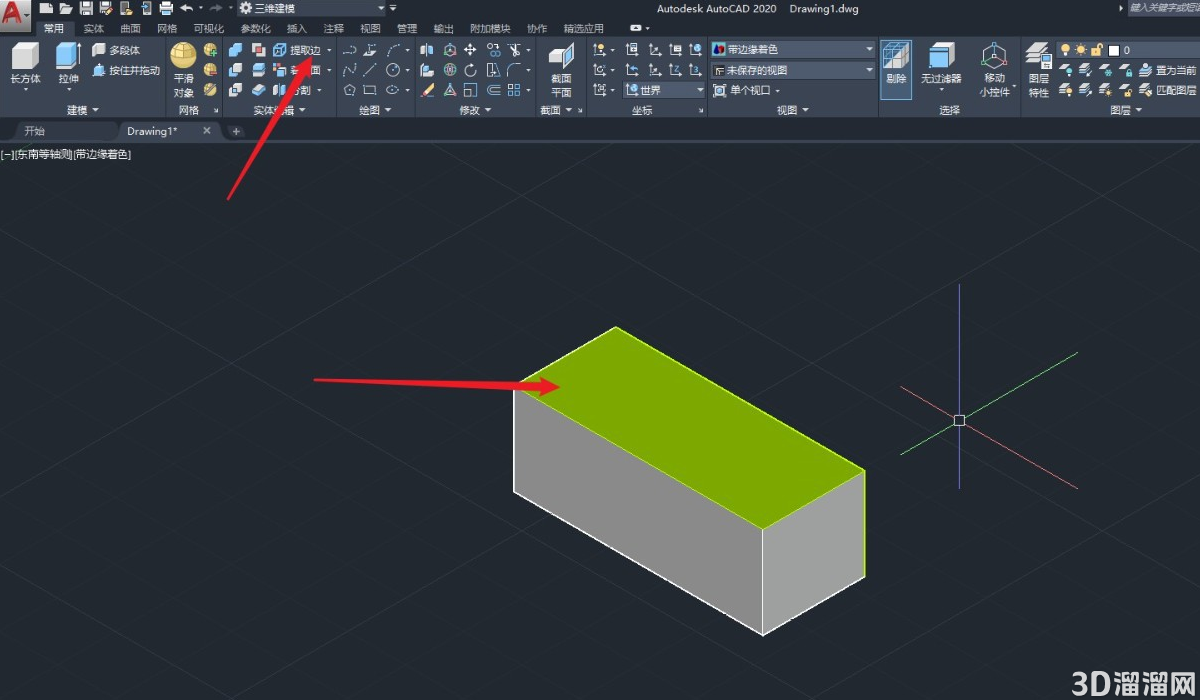Click the Open file folder icon

[66, 8]
